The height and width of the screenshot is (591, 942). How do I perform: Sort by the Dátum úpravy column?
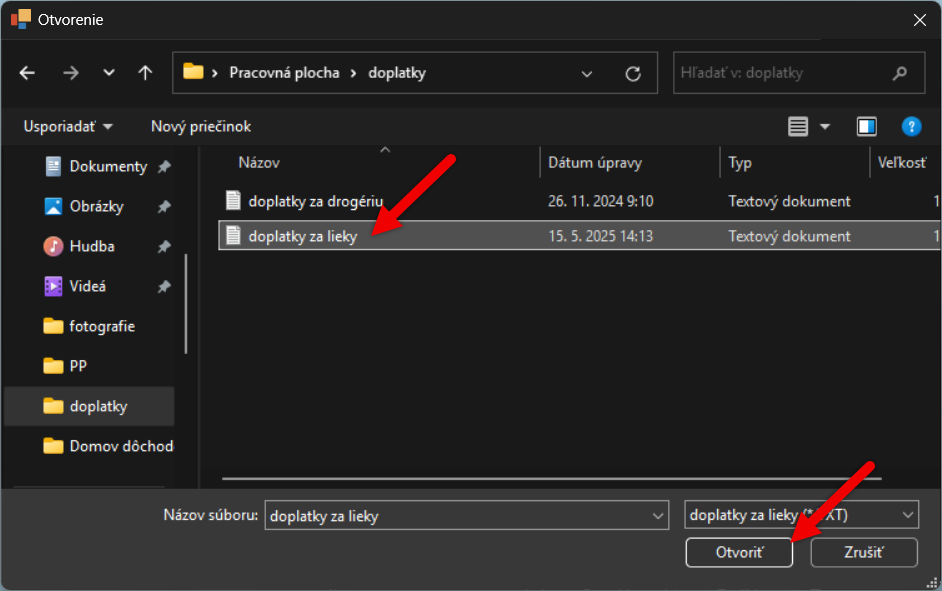point(595,163)
